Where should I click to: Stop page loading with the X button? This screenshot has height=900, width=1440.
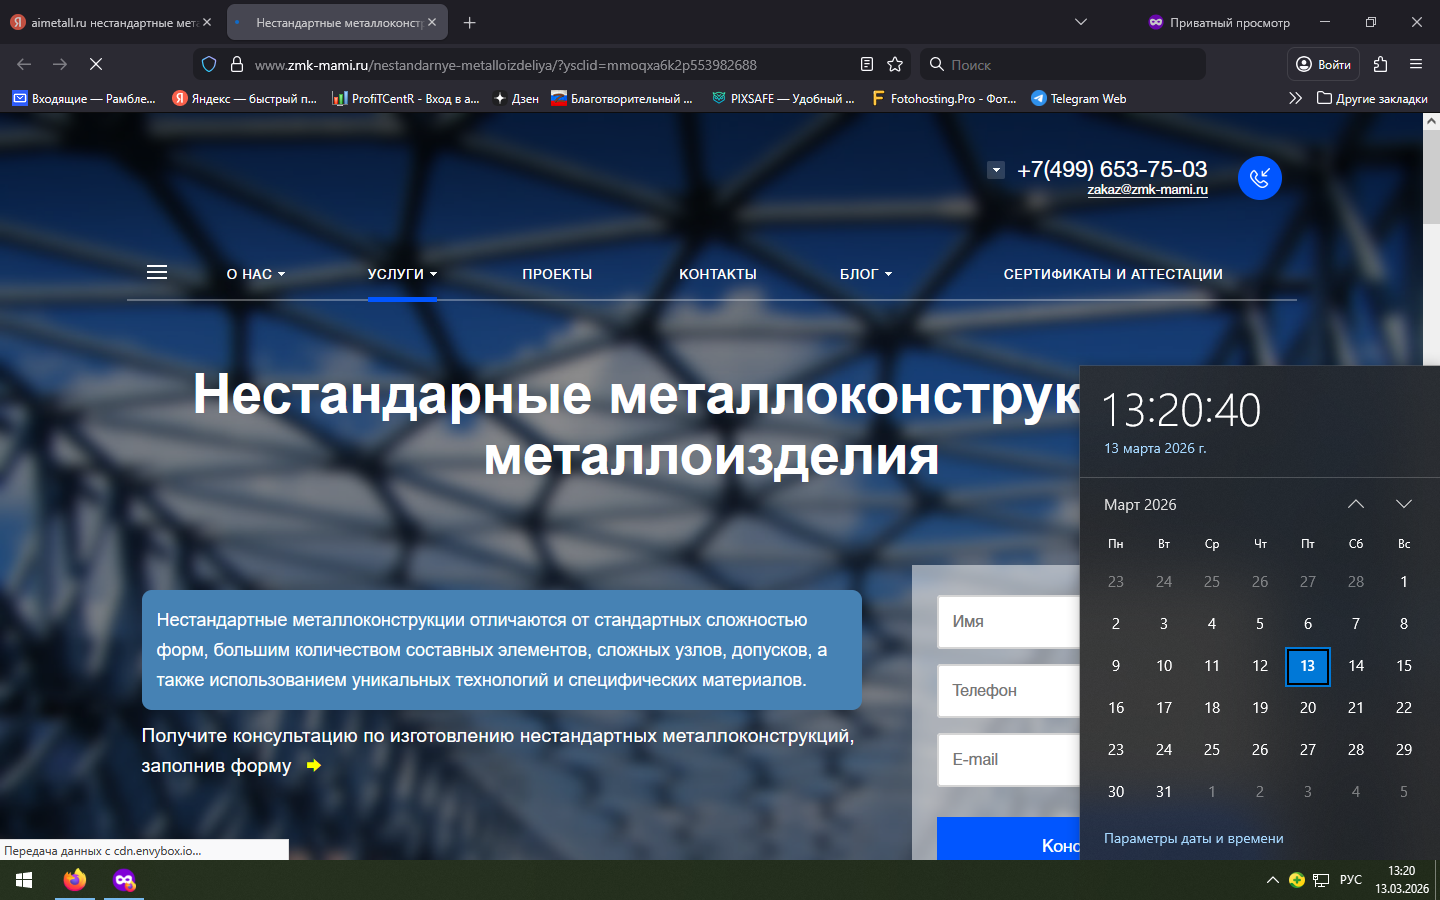tap(96, 64)
